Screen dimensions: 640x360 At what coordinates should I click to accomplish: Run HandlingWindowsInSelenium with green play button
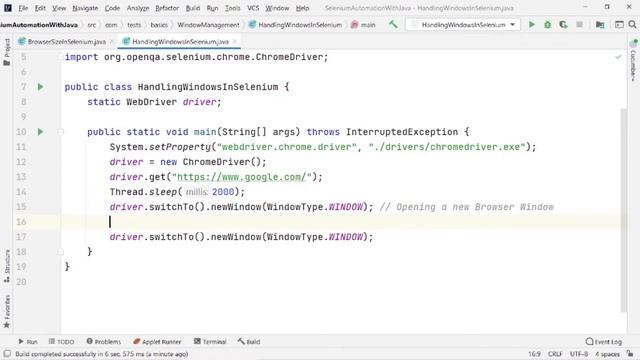coord(531,24)
